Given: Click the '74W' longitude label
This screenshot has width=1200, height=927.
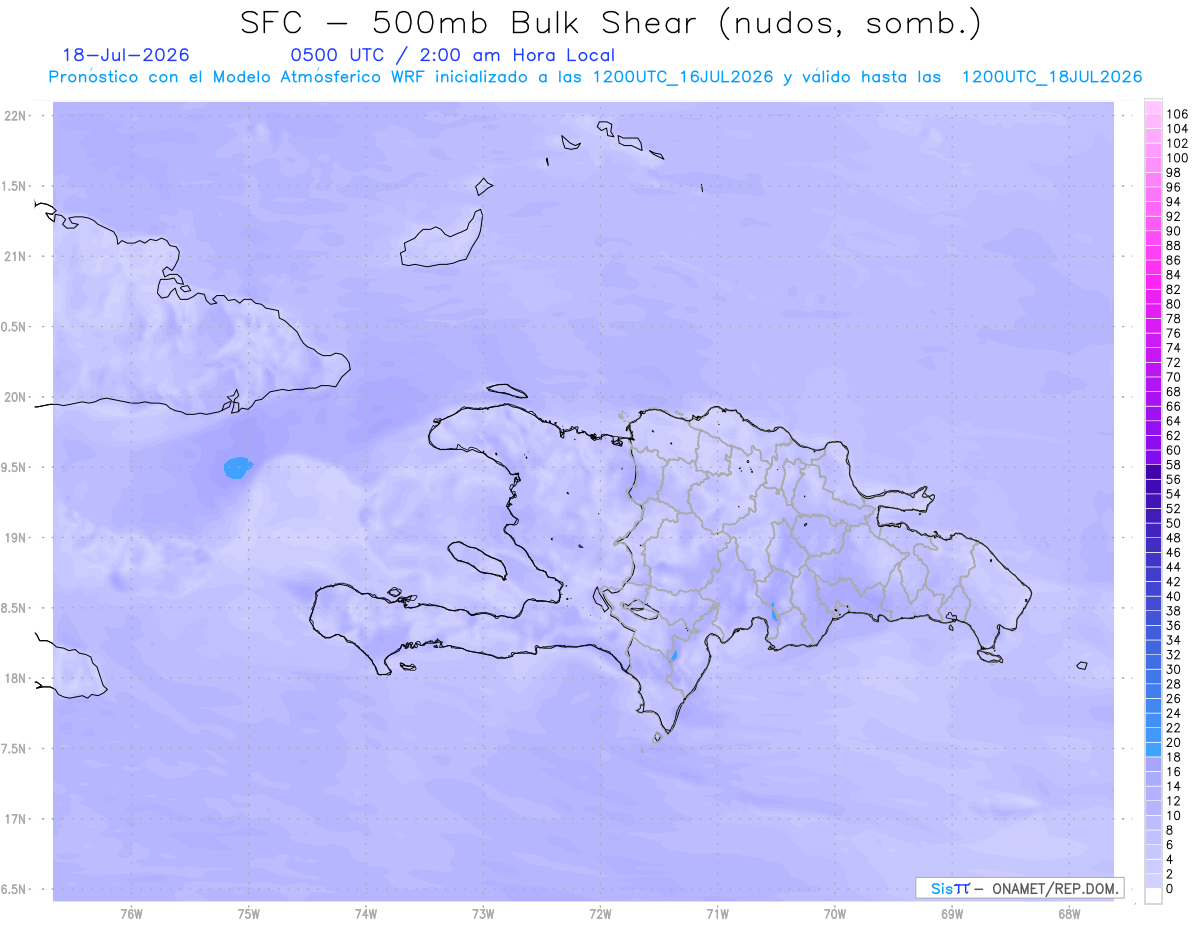Looking at the screenshot, I should pyautogui.click(x=366, y=914).
